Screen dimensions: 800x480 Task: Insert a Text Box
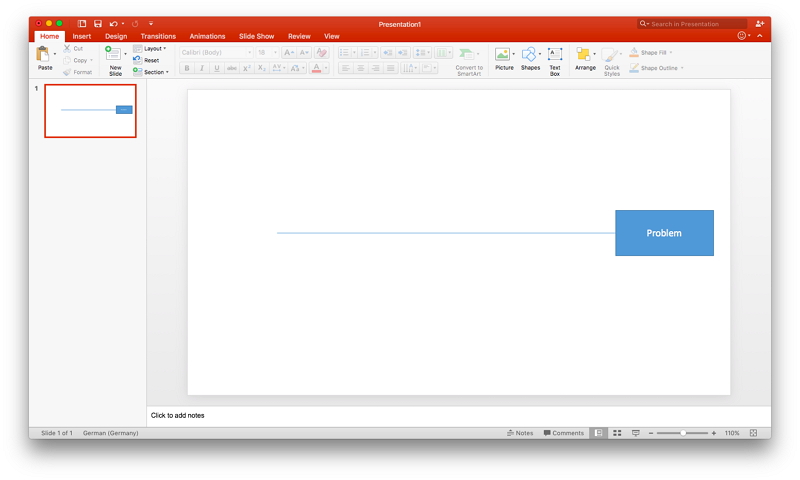(555, 56)
